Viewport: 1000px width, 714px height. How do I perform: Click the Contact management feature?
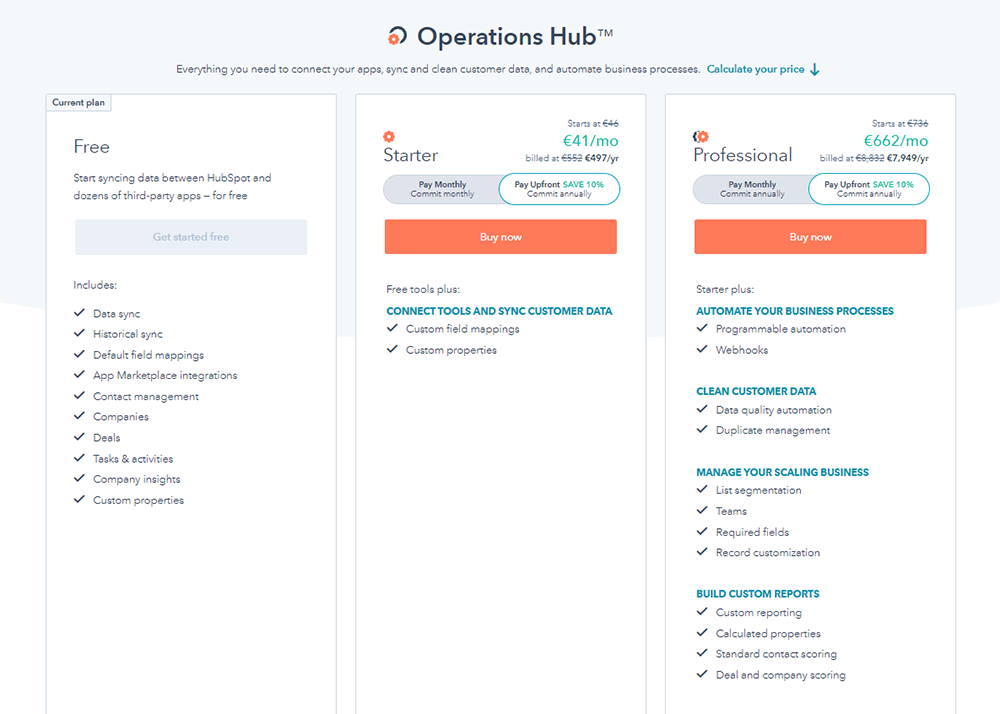146,397
